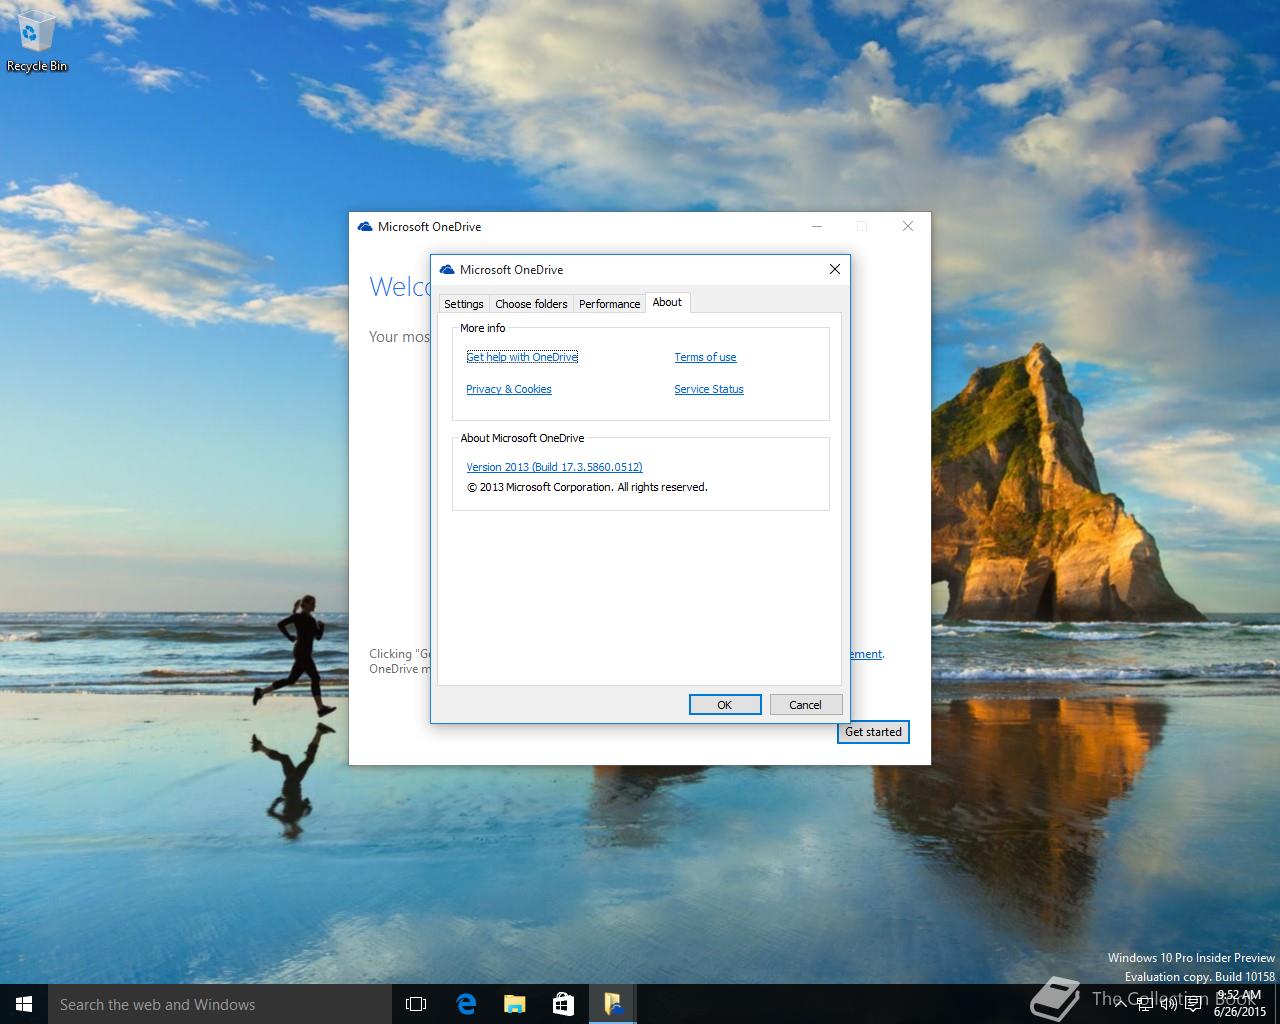Open the Terms of use link

tap(705, 357)
